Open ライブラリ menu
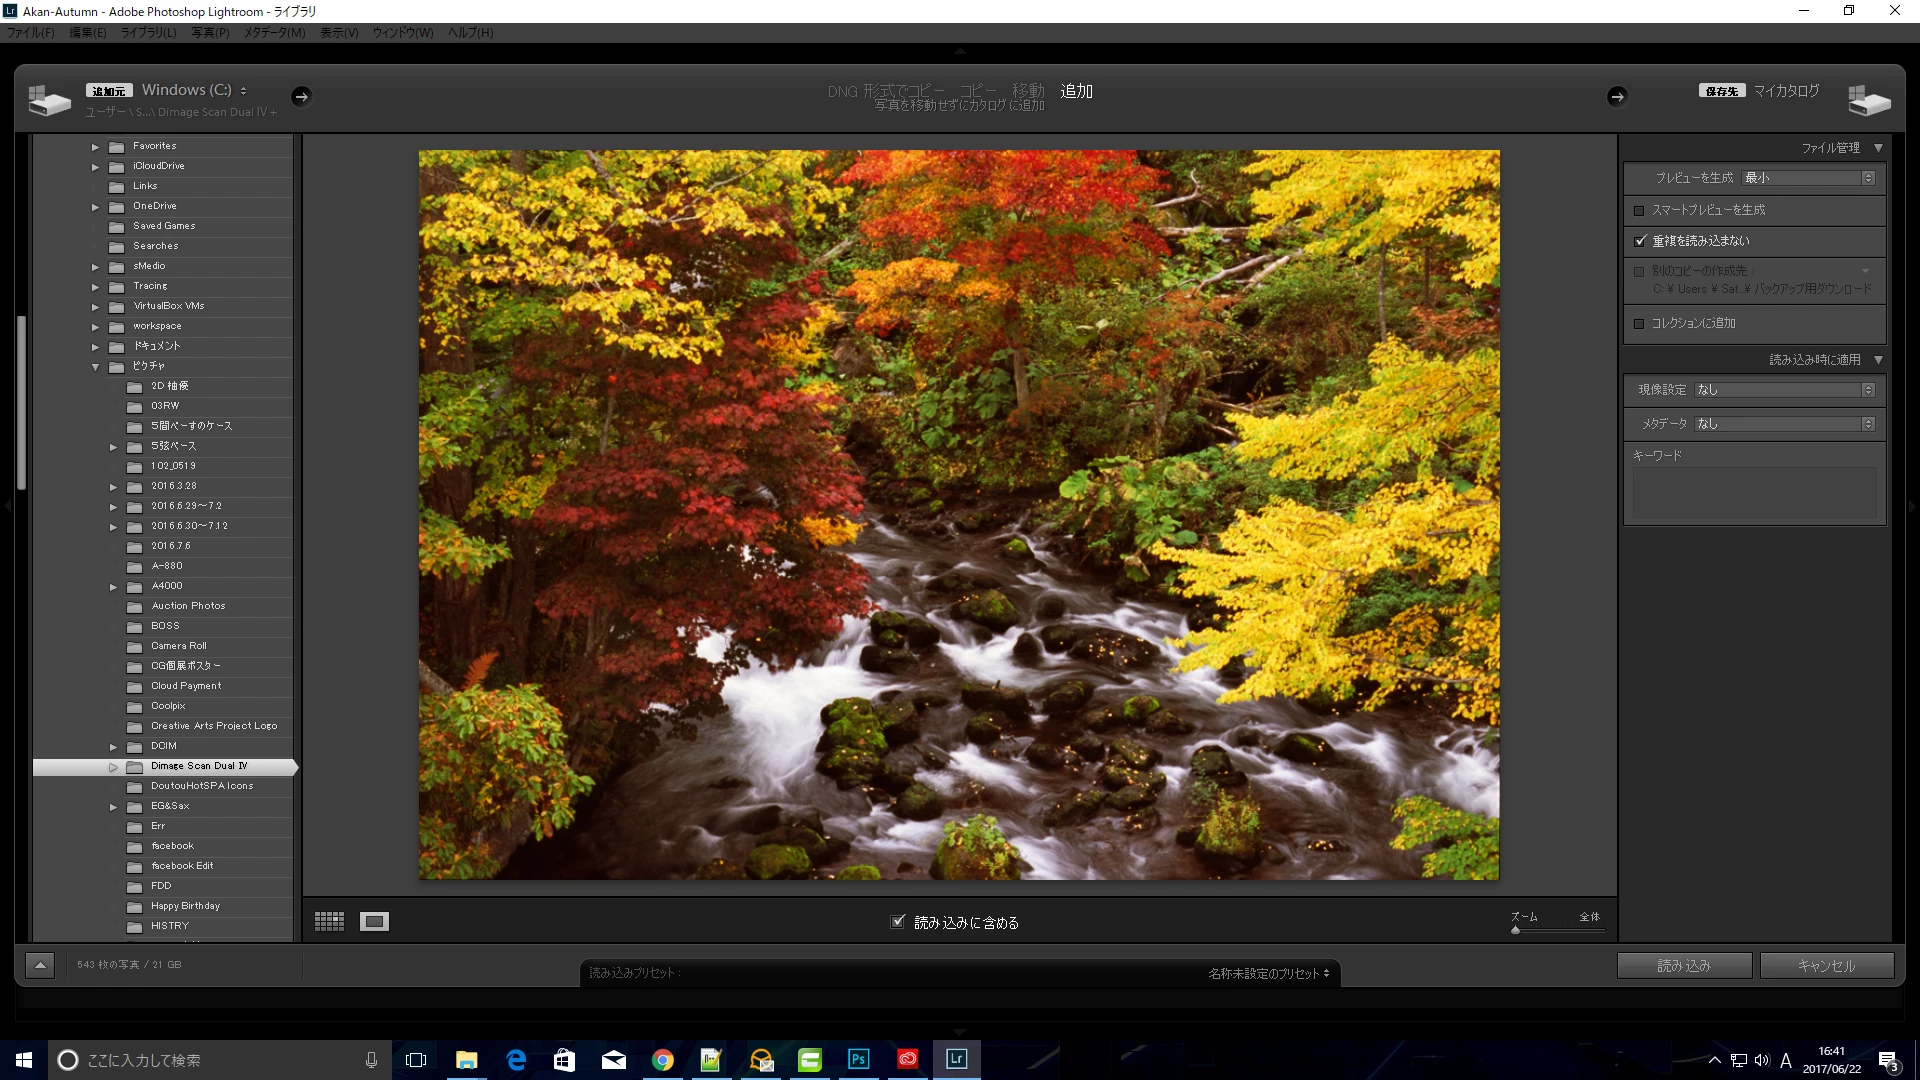Viewport: 1920px width, 1080px height. 148,33
